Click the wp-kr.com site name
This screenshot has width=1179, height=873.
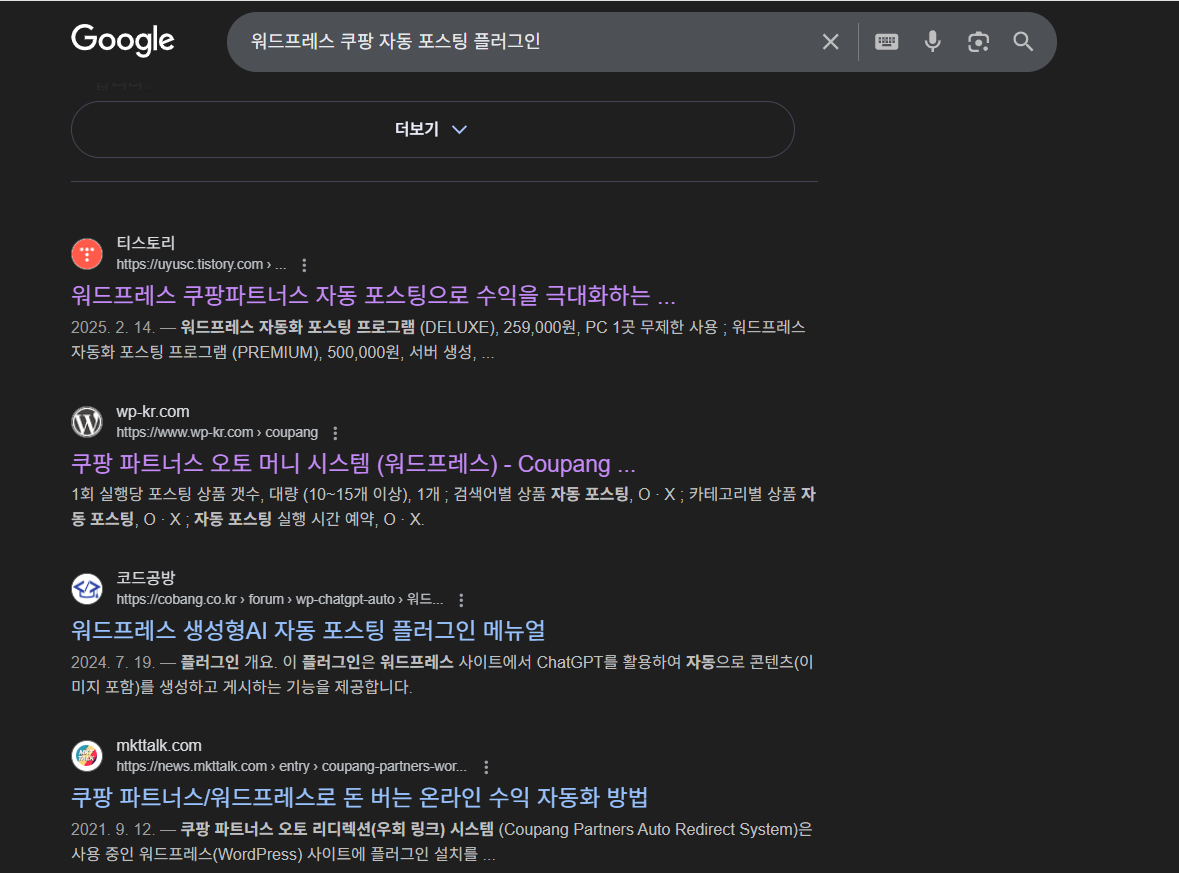pos(153,411)
